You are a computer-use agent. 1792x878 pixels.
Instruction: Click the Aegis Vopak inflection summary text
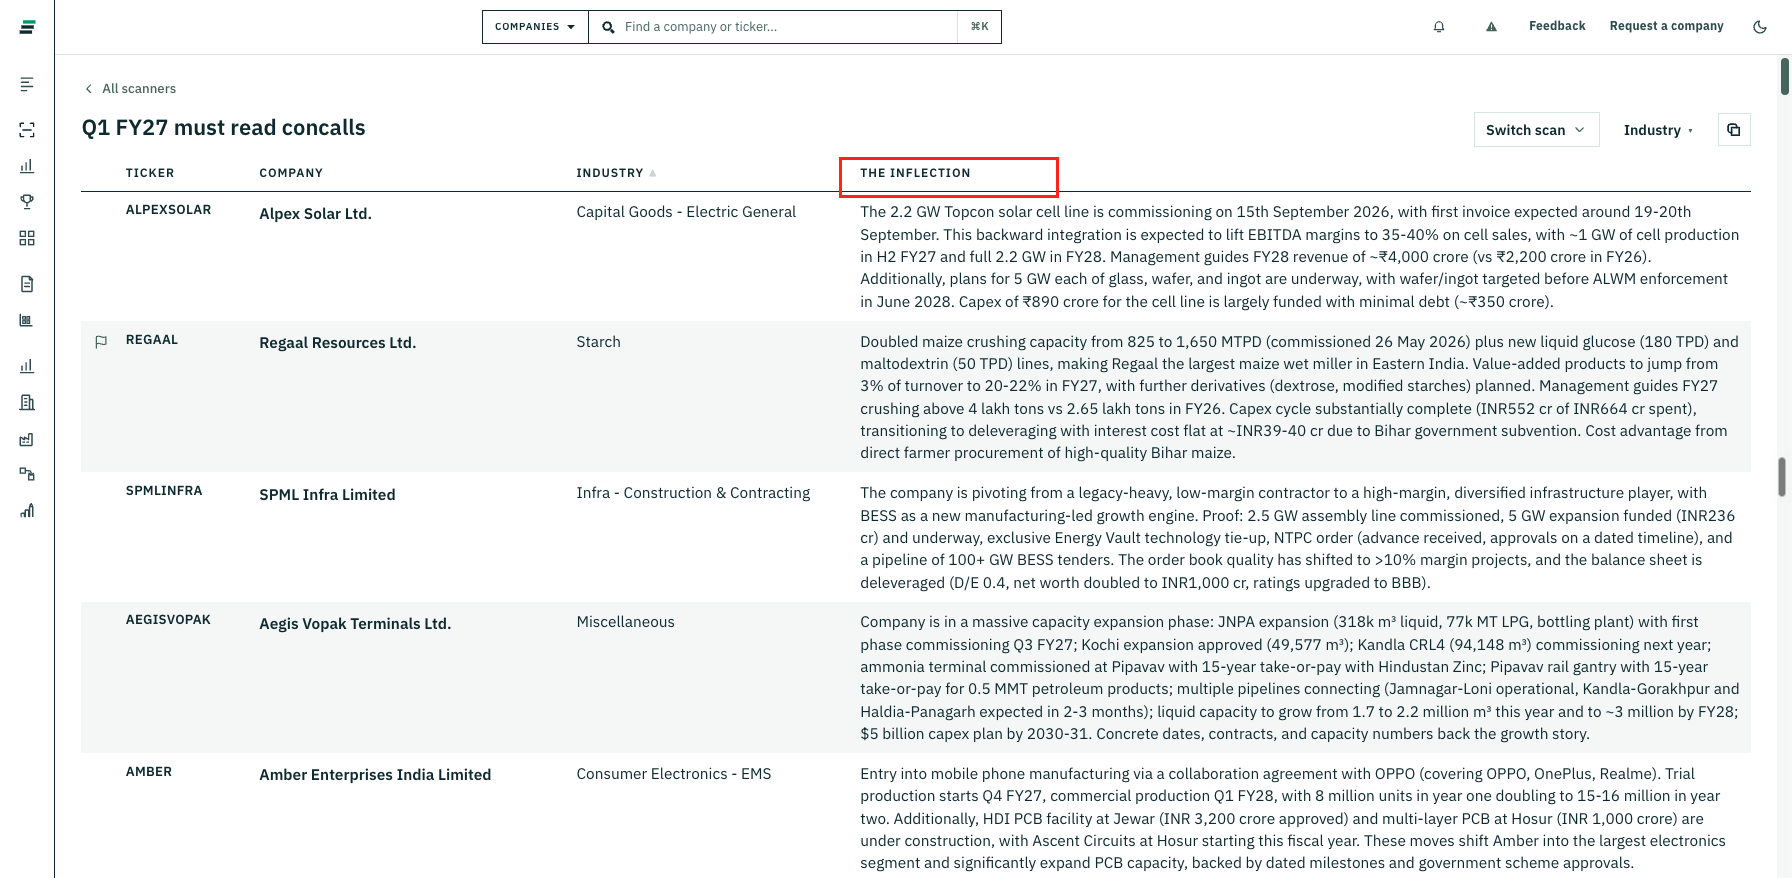(x=1300, y=678)
